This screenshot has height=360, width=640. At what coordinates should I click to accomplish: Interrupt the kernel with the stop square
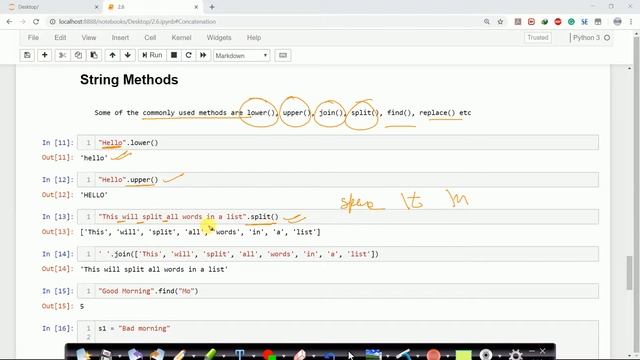pyautogui.click(x=174, y=55)
